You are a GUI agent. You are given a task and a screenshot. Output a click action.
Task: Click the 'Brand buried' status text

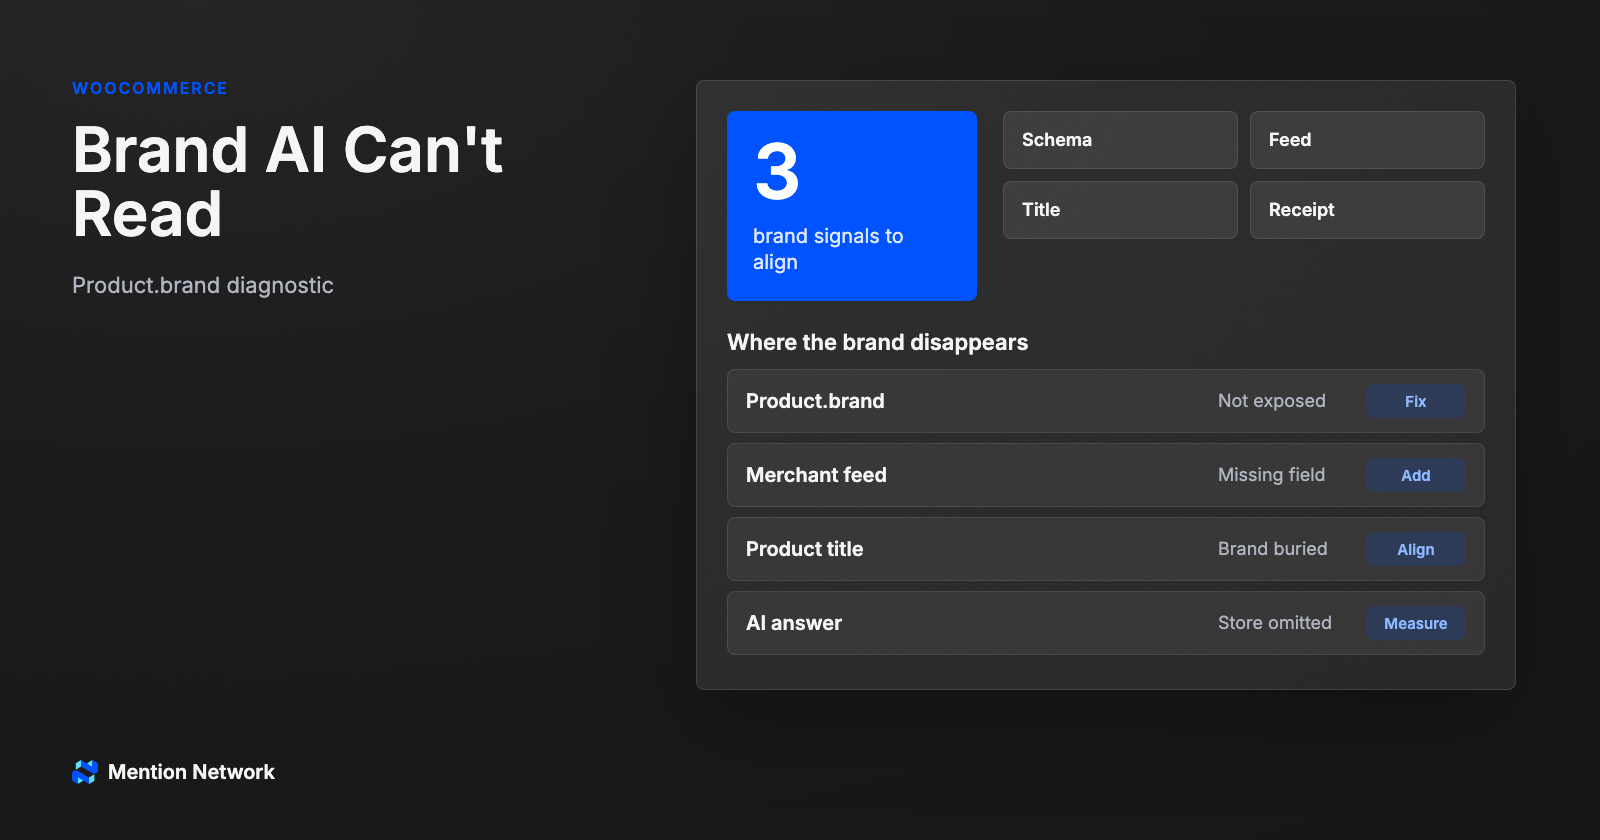(x=1273, y=549)
